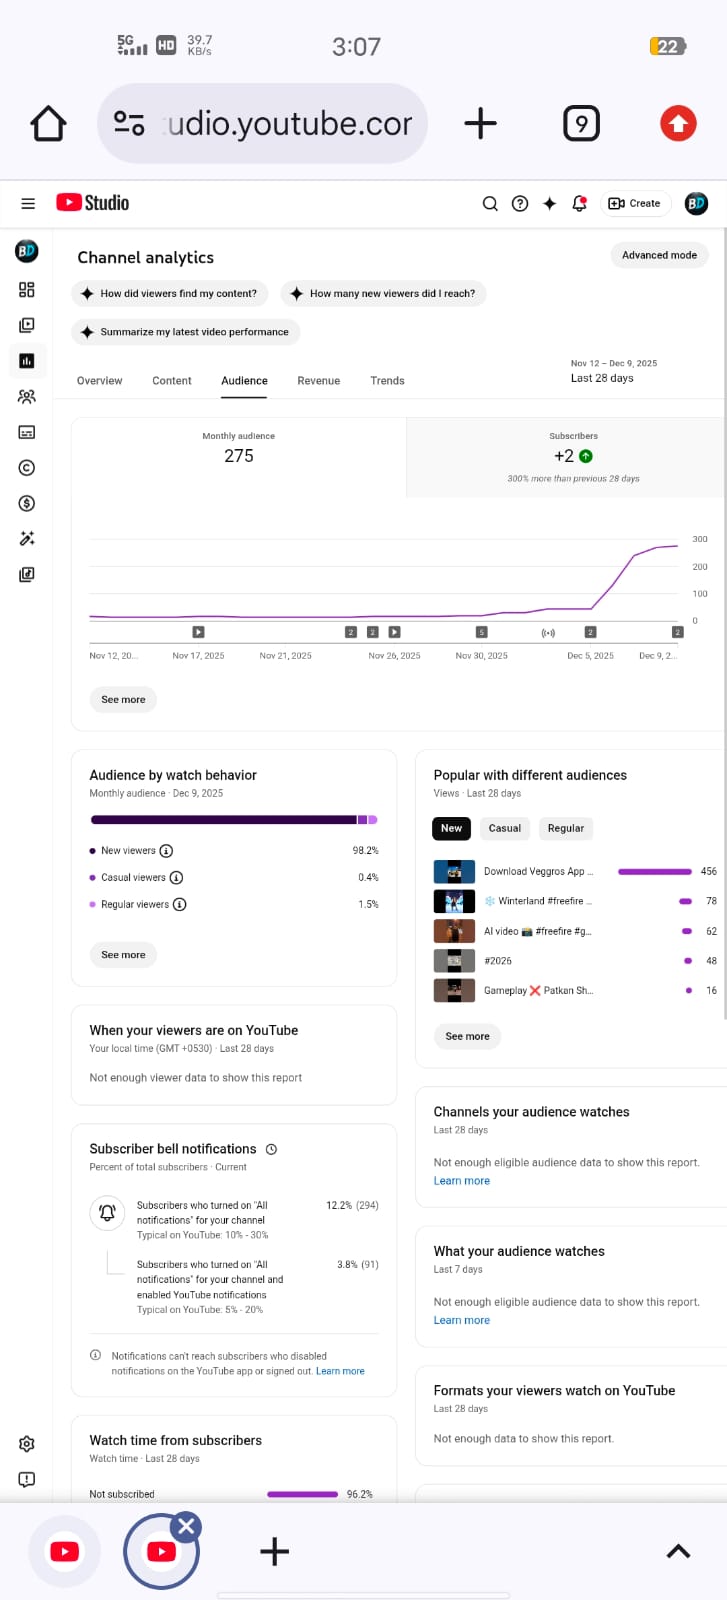Open the Last 28 days date range selector
727x1600 pixels.
[x=613, y=372]
